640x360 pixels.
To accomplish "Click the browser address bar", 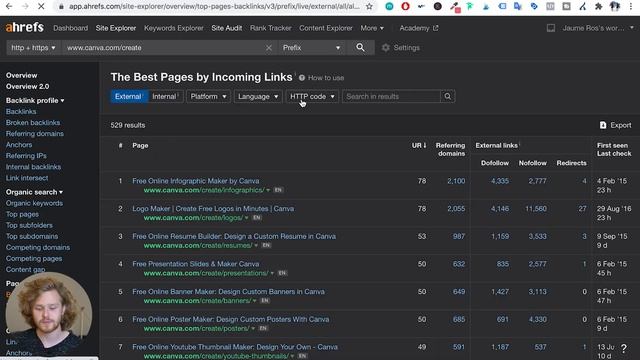I will (213, 7).
